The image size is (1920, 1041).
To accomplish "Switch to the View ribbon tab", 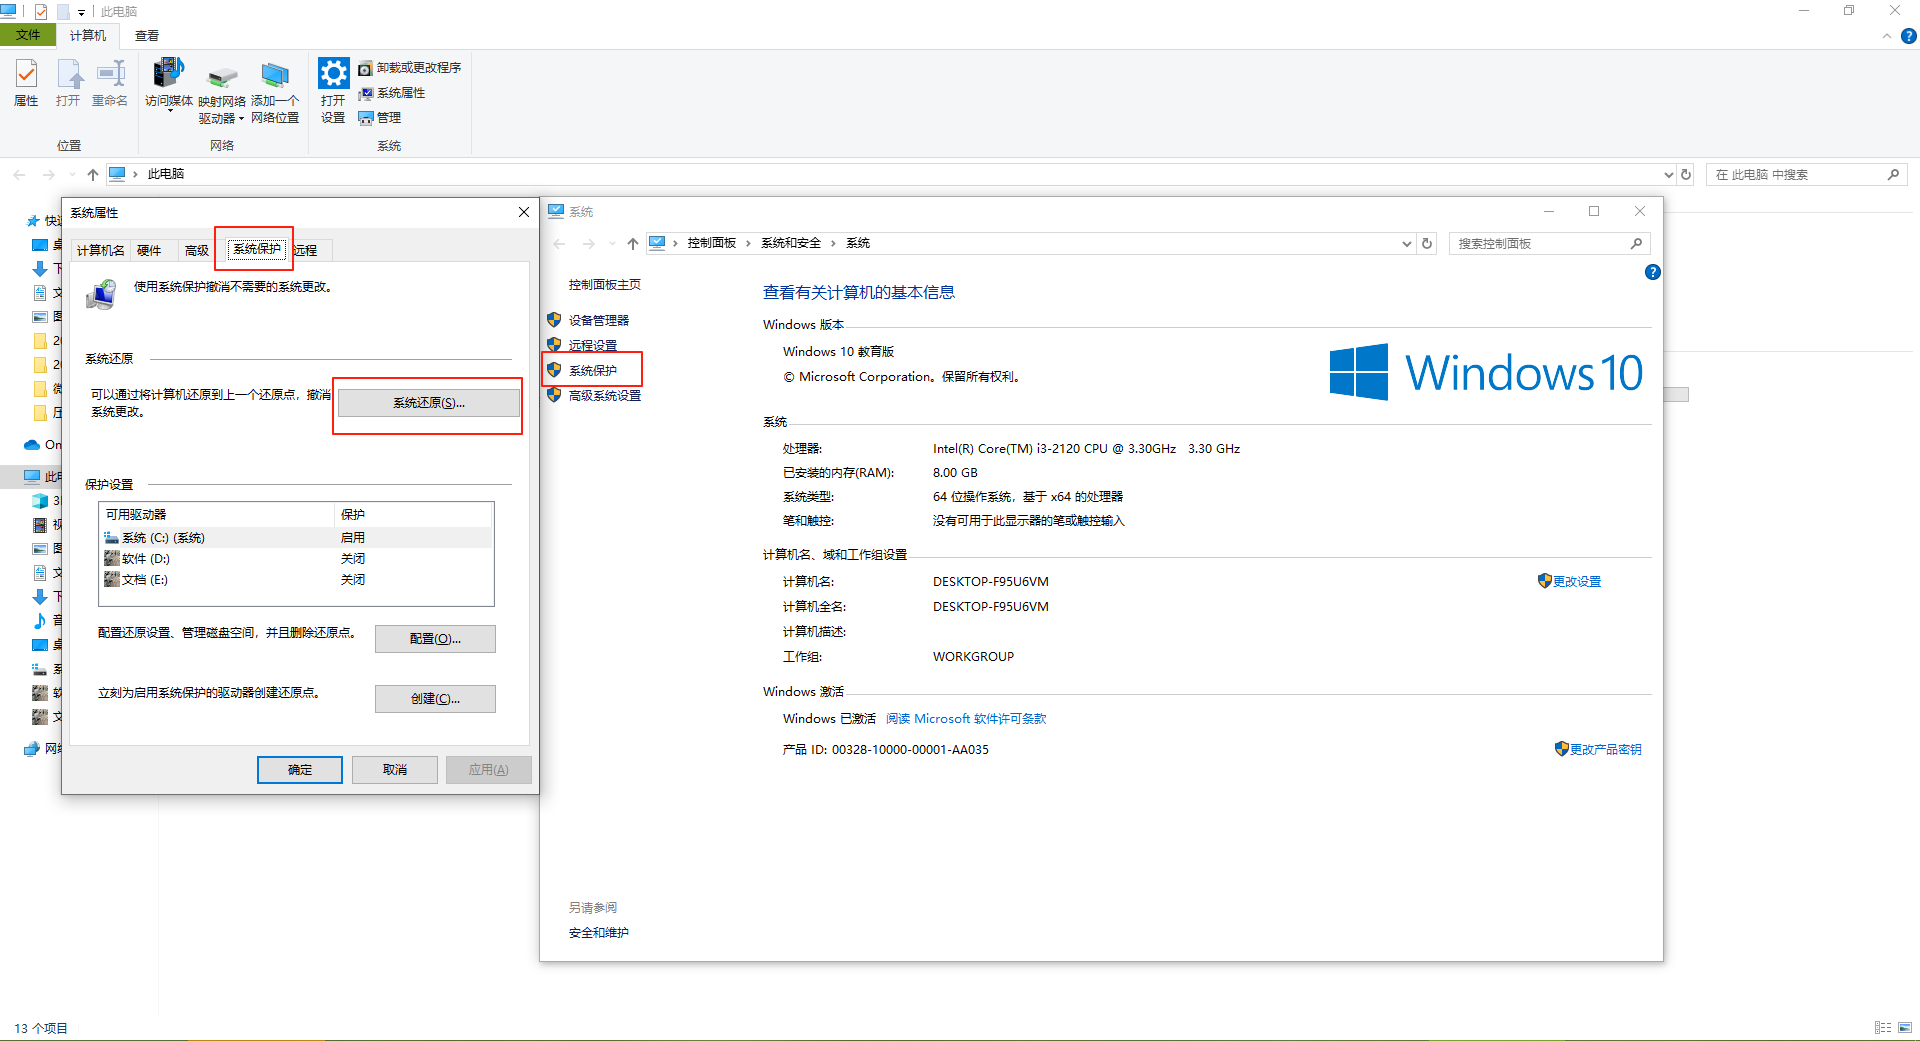I will [x=147, y=36].
